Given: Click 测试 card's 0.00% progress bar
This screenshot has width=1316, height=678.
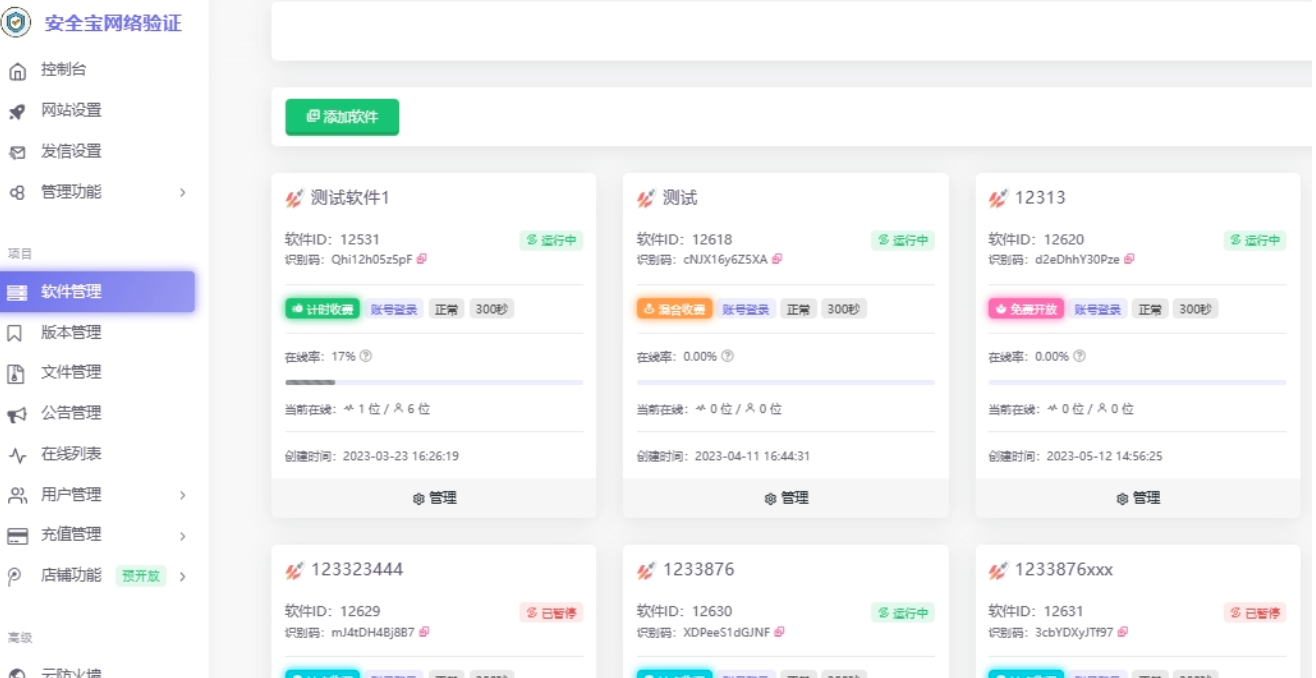Looking at the screenshot, I should pos(786,382).
